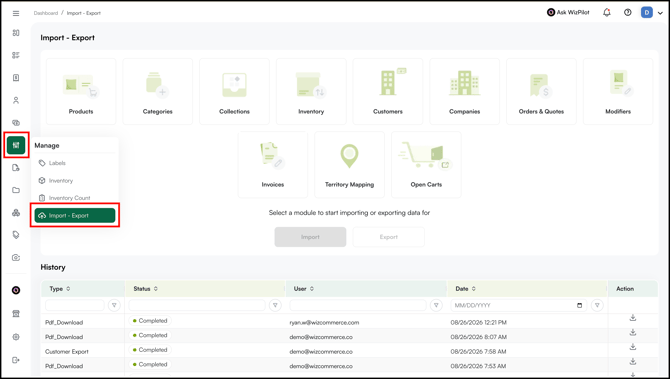
Task: Click the sidebar camera icon
Action: [16, 258]
